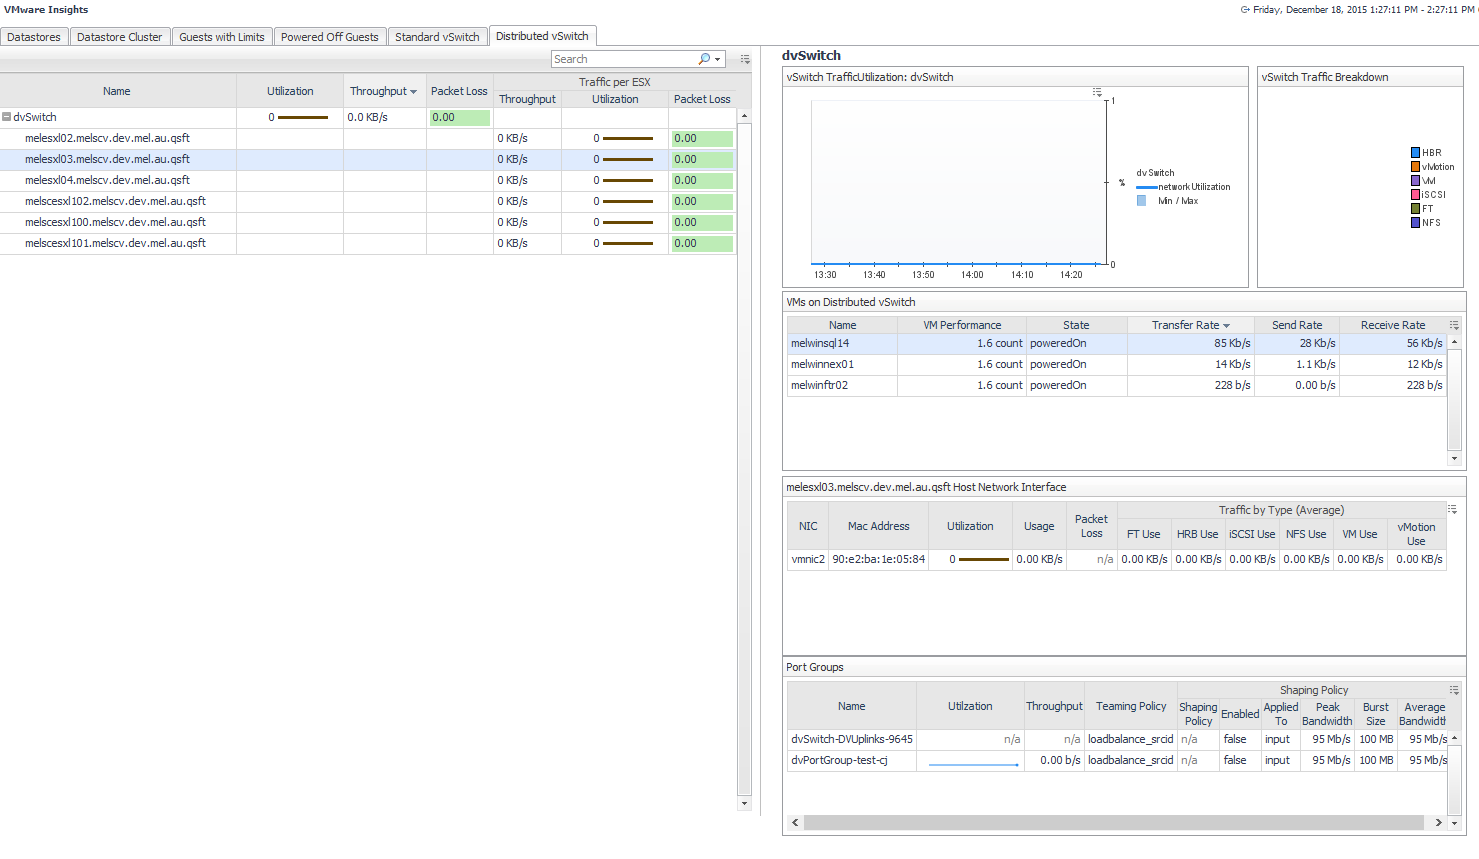Viewport: 1479px width, 859px height.
Task: Sort by the Throughput column
Action: [x=385, y=91]
